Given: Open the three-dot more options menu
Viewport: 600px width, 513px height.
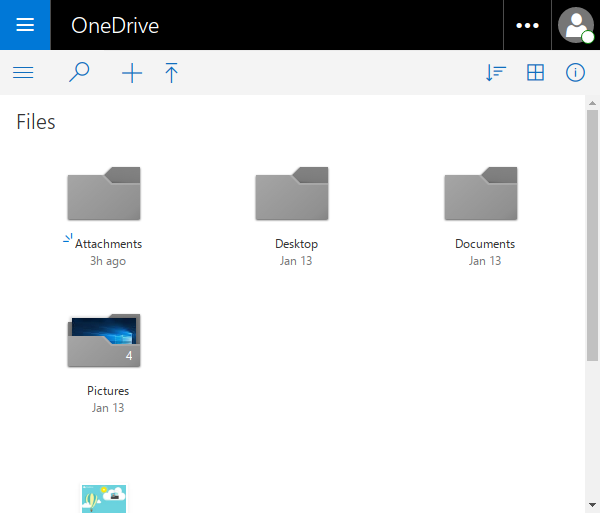Looking at the screenshot, I should (x=527, y=25).
